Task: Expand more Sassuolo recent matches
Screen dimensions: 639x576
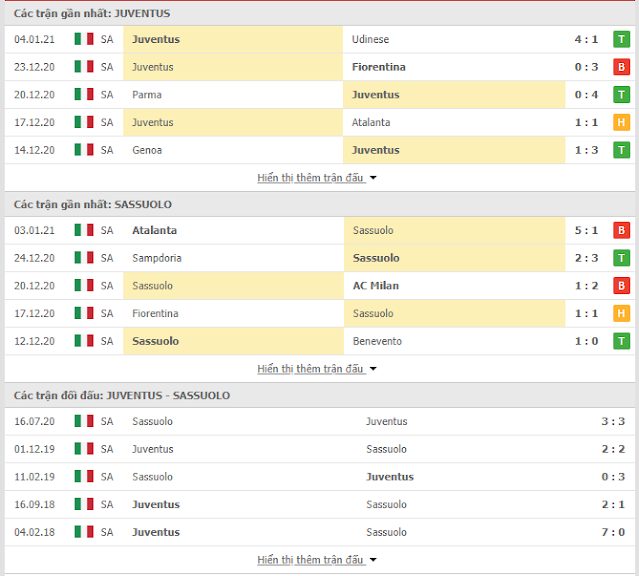Action: 316,369
